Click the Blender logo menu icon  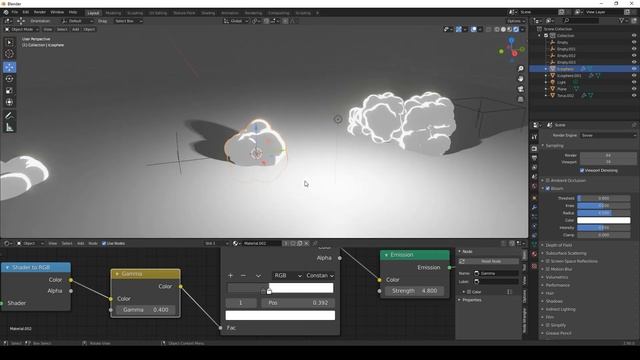pos(6,12)
